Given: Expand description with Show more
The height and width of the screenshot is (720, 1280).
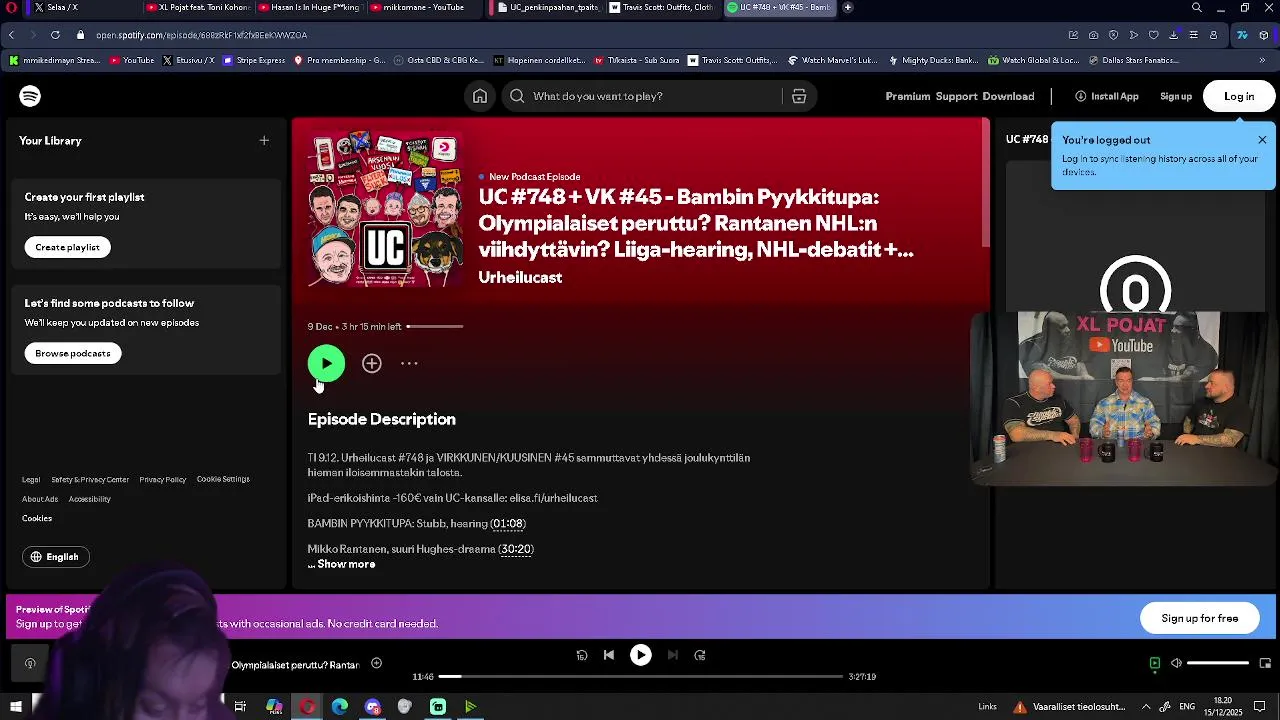Looking at the screenshot, I should [346, 564].
